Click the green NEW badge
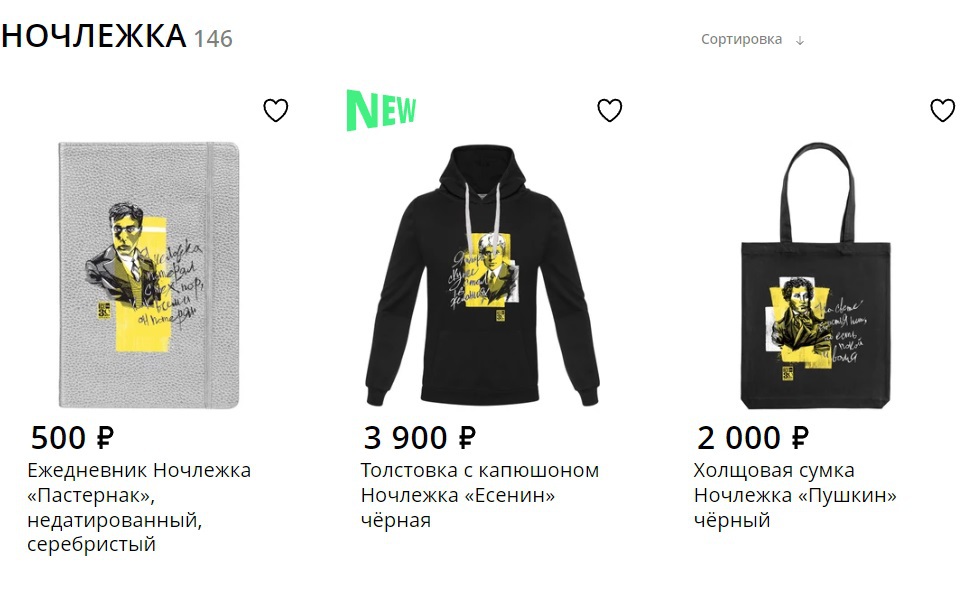 (x=381, y=110)
